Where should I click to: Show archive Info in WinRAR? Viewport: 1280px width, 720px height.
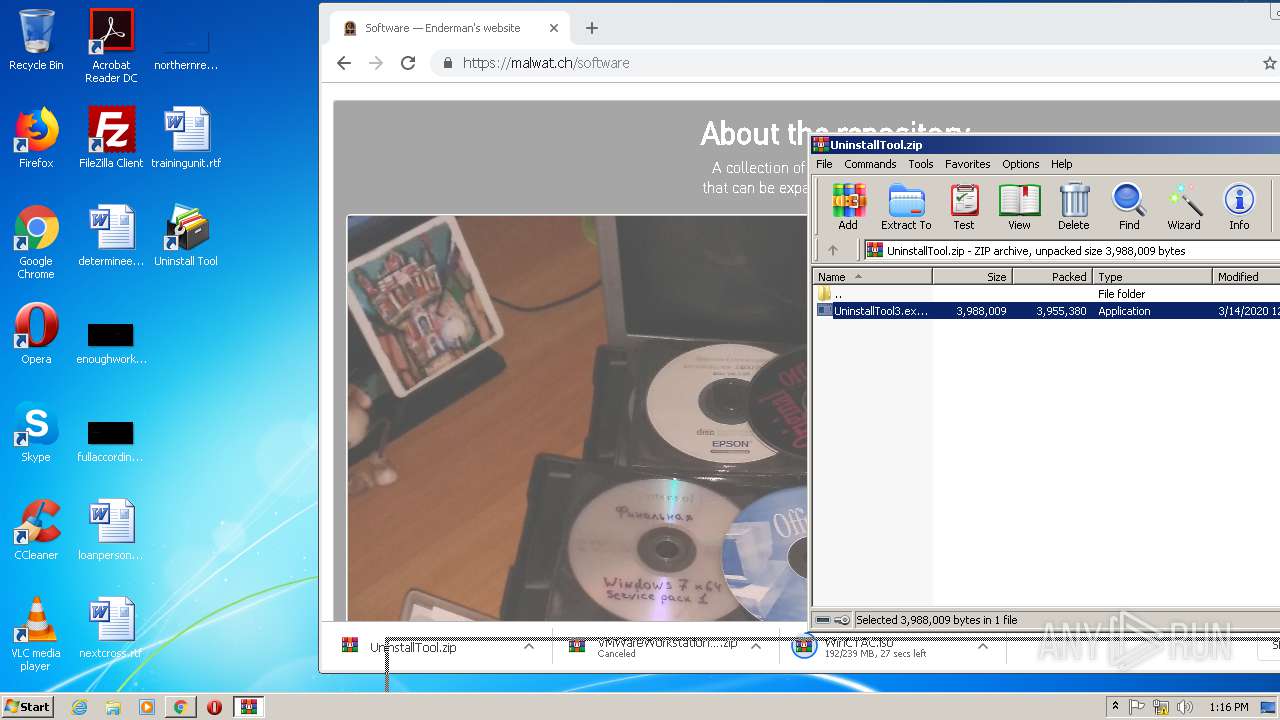click(x=1239, y=207)
